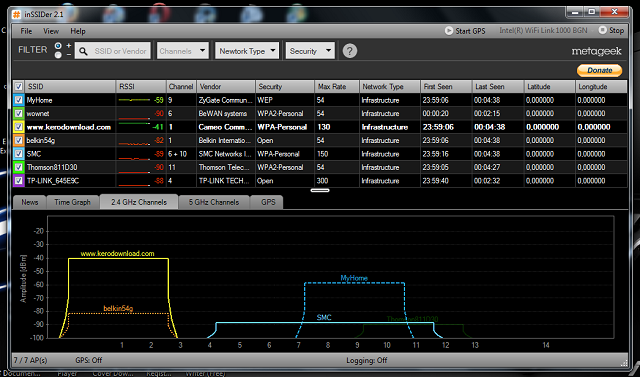This screenshot has height=377, width=640.
Task: Sort by SSID column header
Action: click(70, 86)
